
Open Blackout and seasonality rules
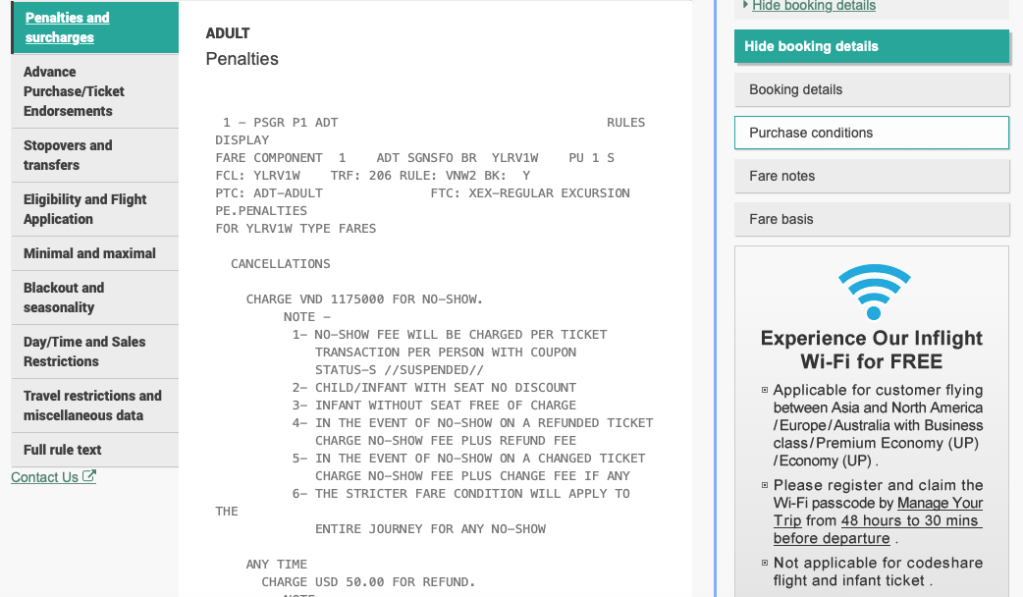[64, 297]
